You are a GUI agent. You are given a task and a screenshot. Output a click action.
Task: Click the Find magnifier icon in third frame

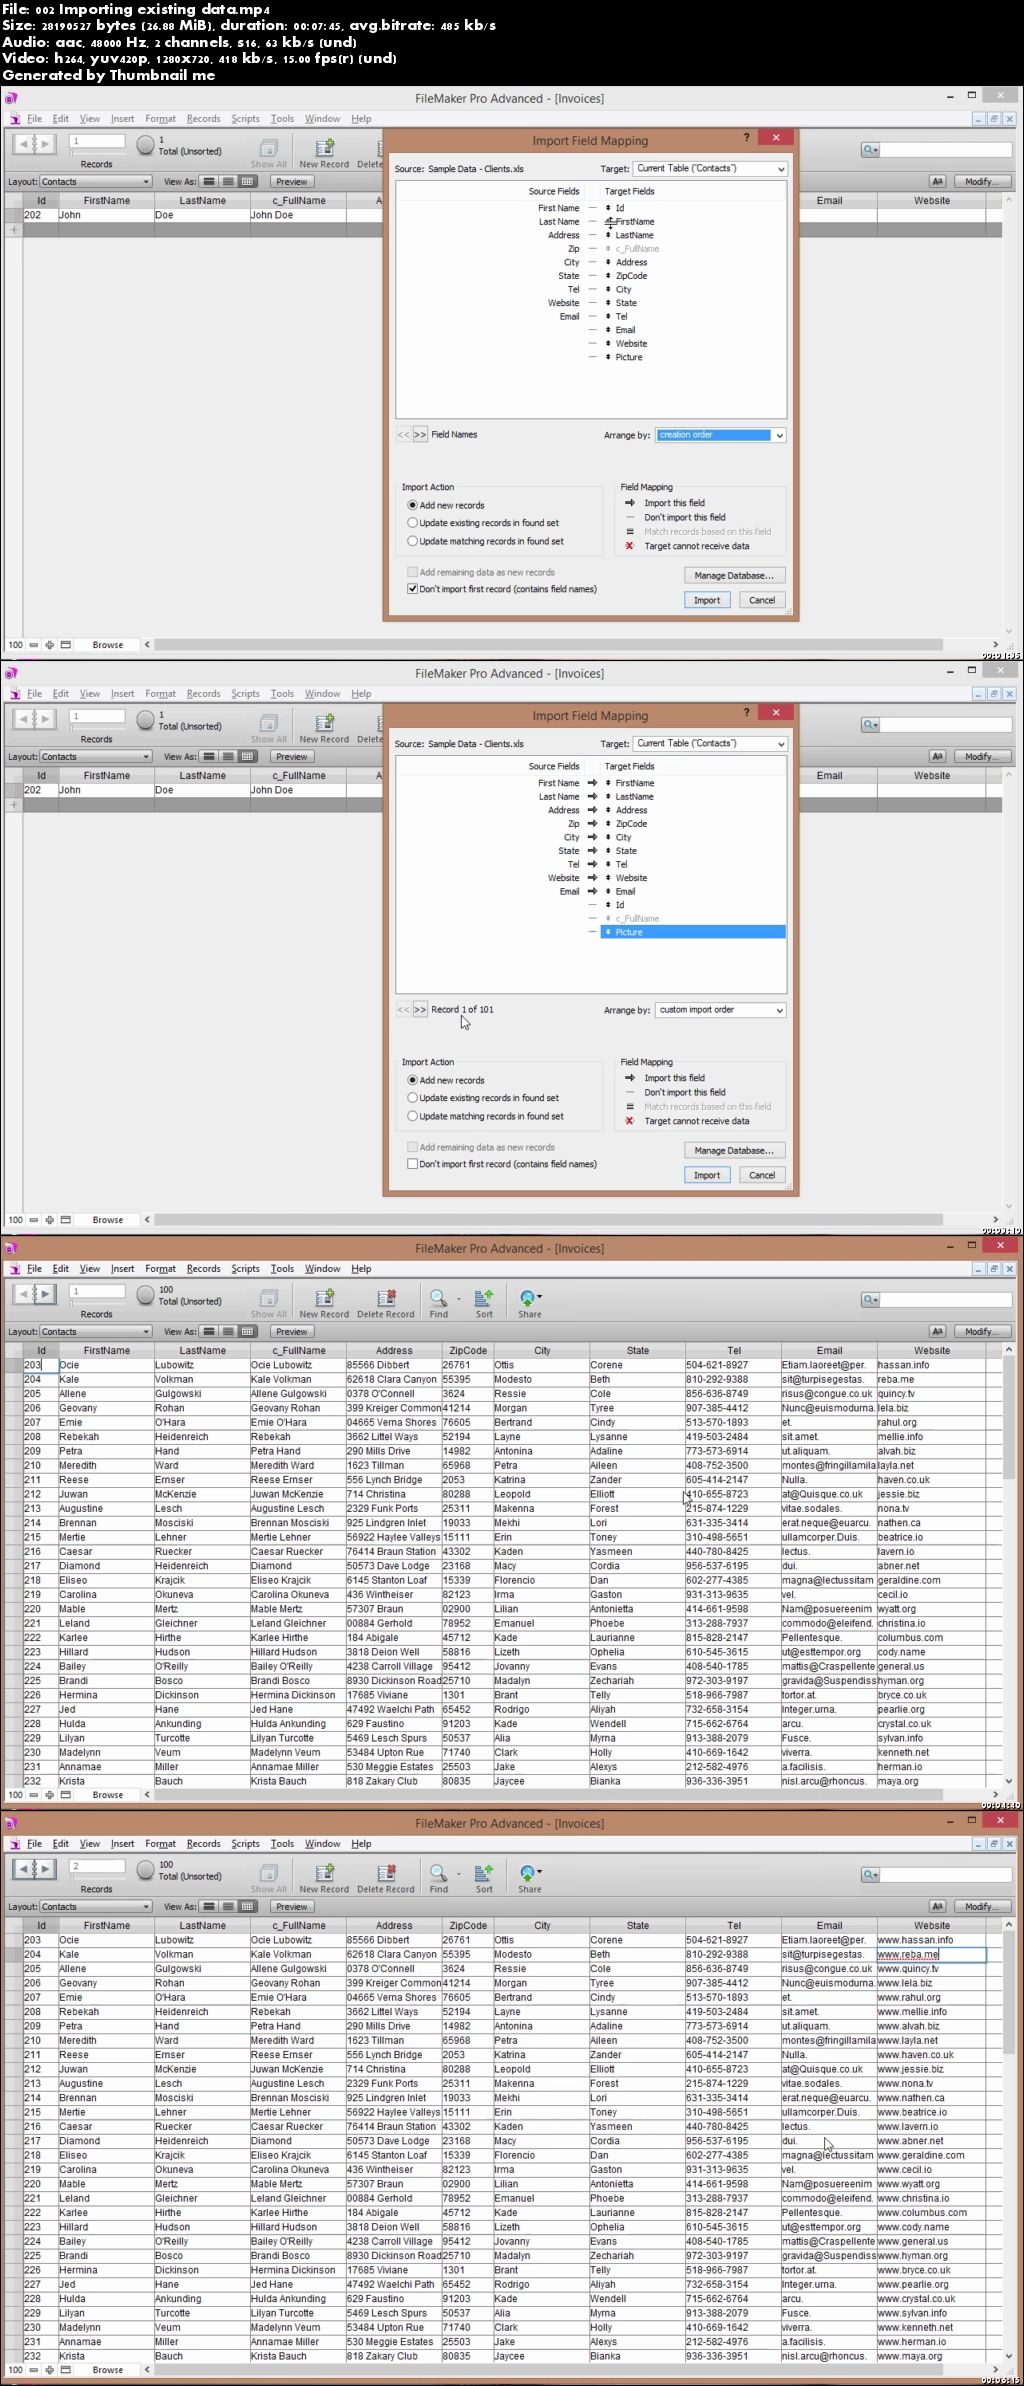pos(438,1297)
